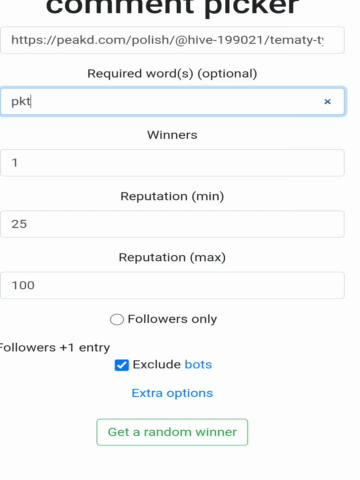
Task: Click the comment picker page heading
Action: pos(172,6)
